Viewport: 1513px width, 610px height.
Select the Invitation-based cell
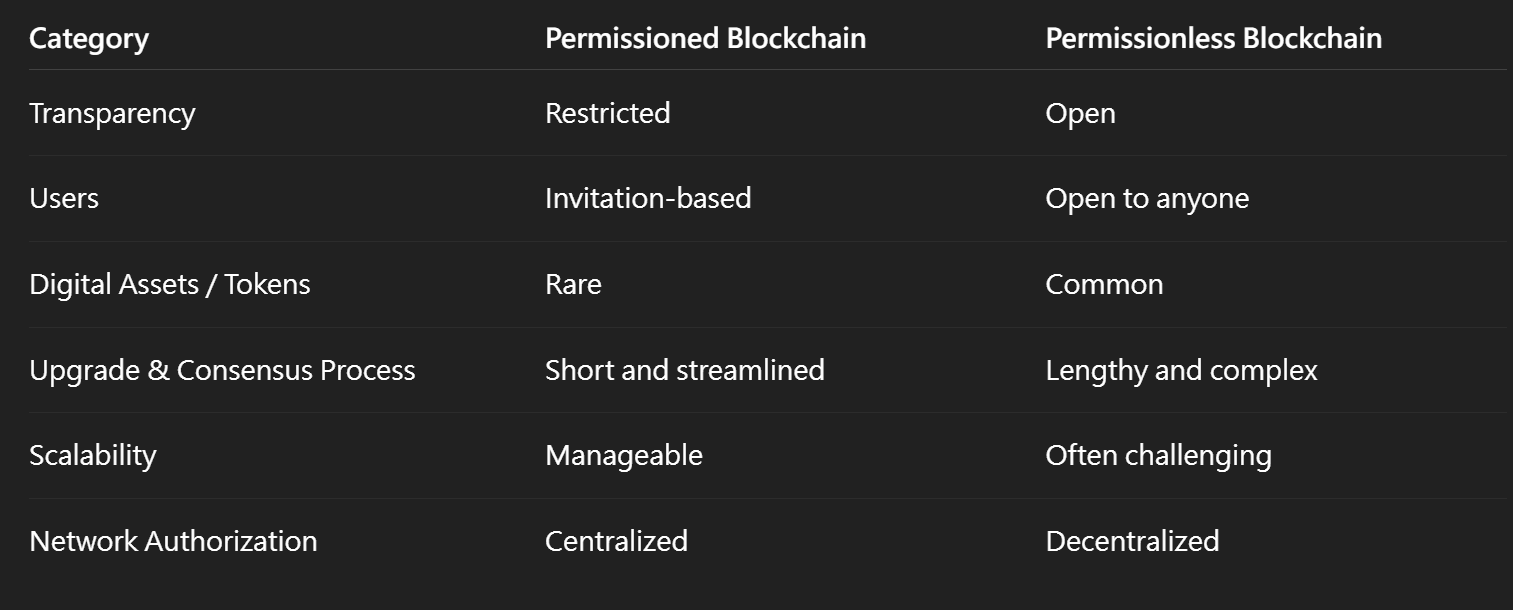pyautogui.click(x=648, y=199)
